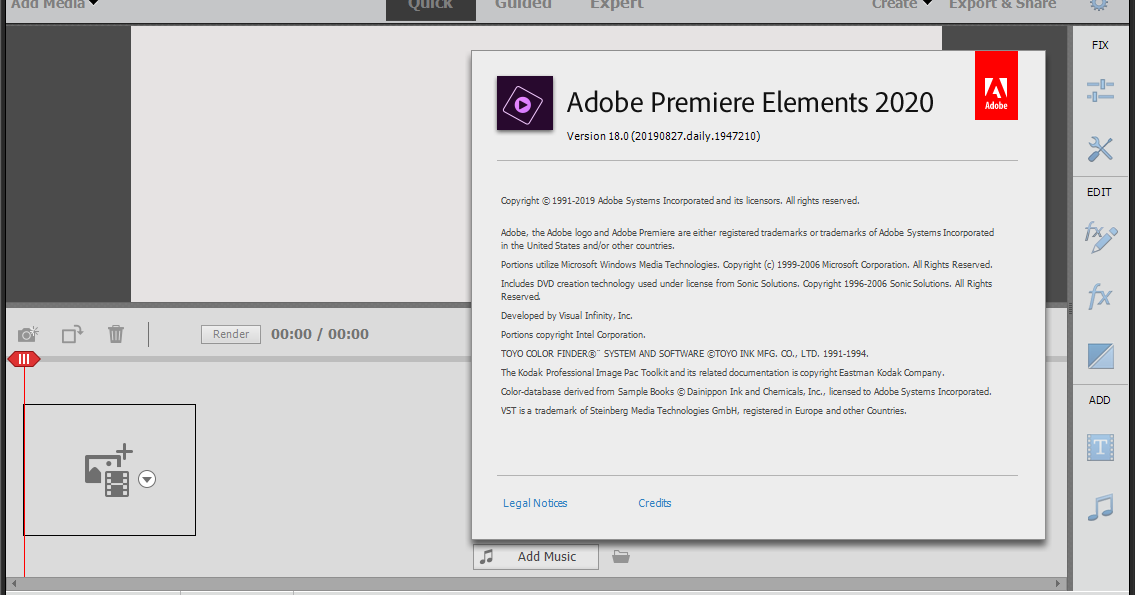
Task: Click the EDIT section label
Action: pyautogui.click(x=1100, y=192)
